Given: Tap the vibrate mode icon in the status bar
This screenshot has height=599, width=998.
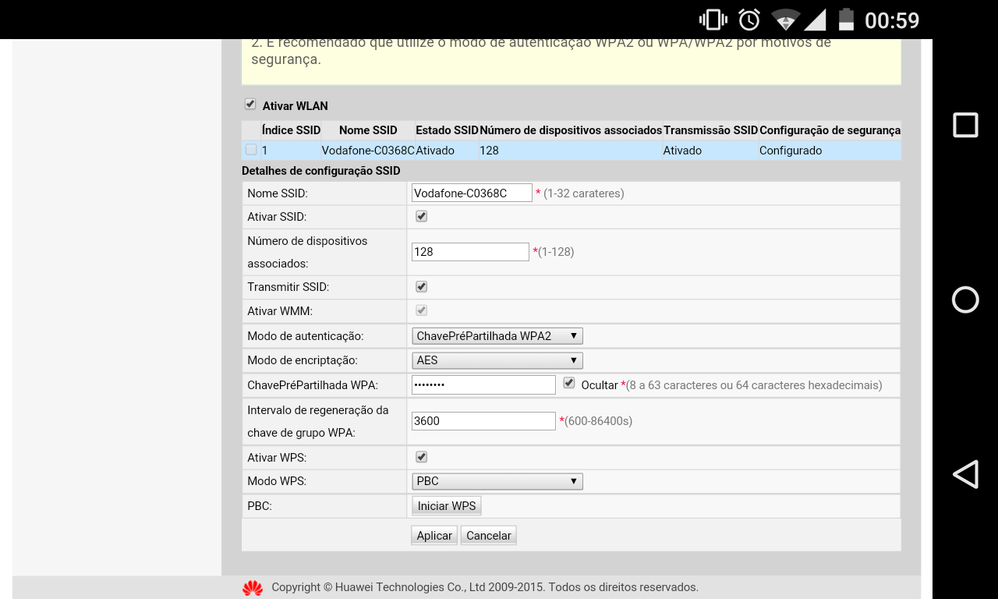Looking at the screenshot, I should [x=712, y=18].
